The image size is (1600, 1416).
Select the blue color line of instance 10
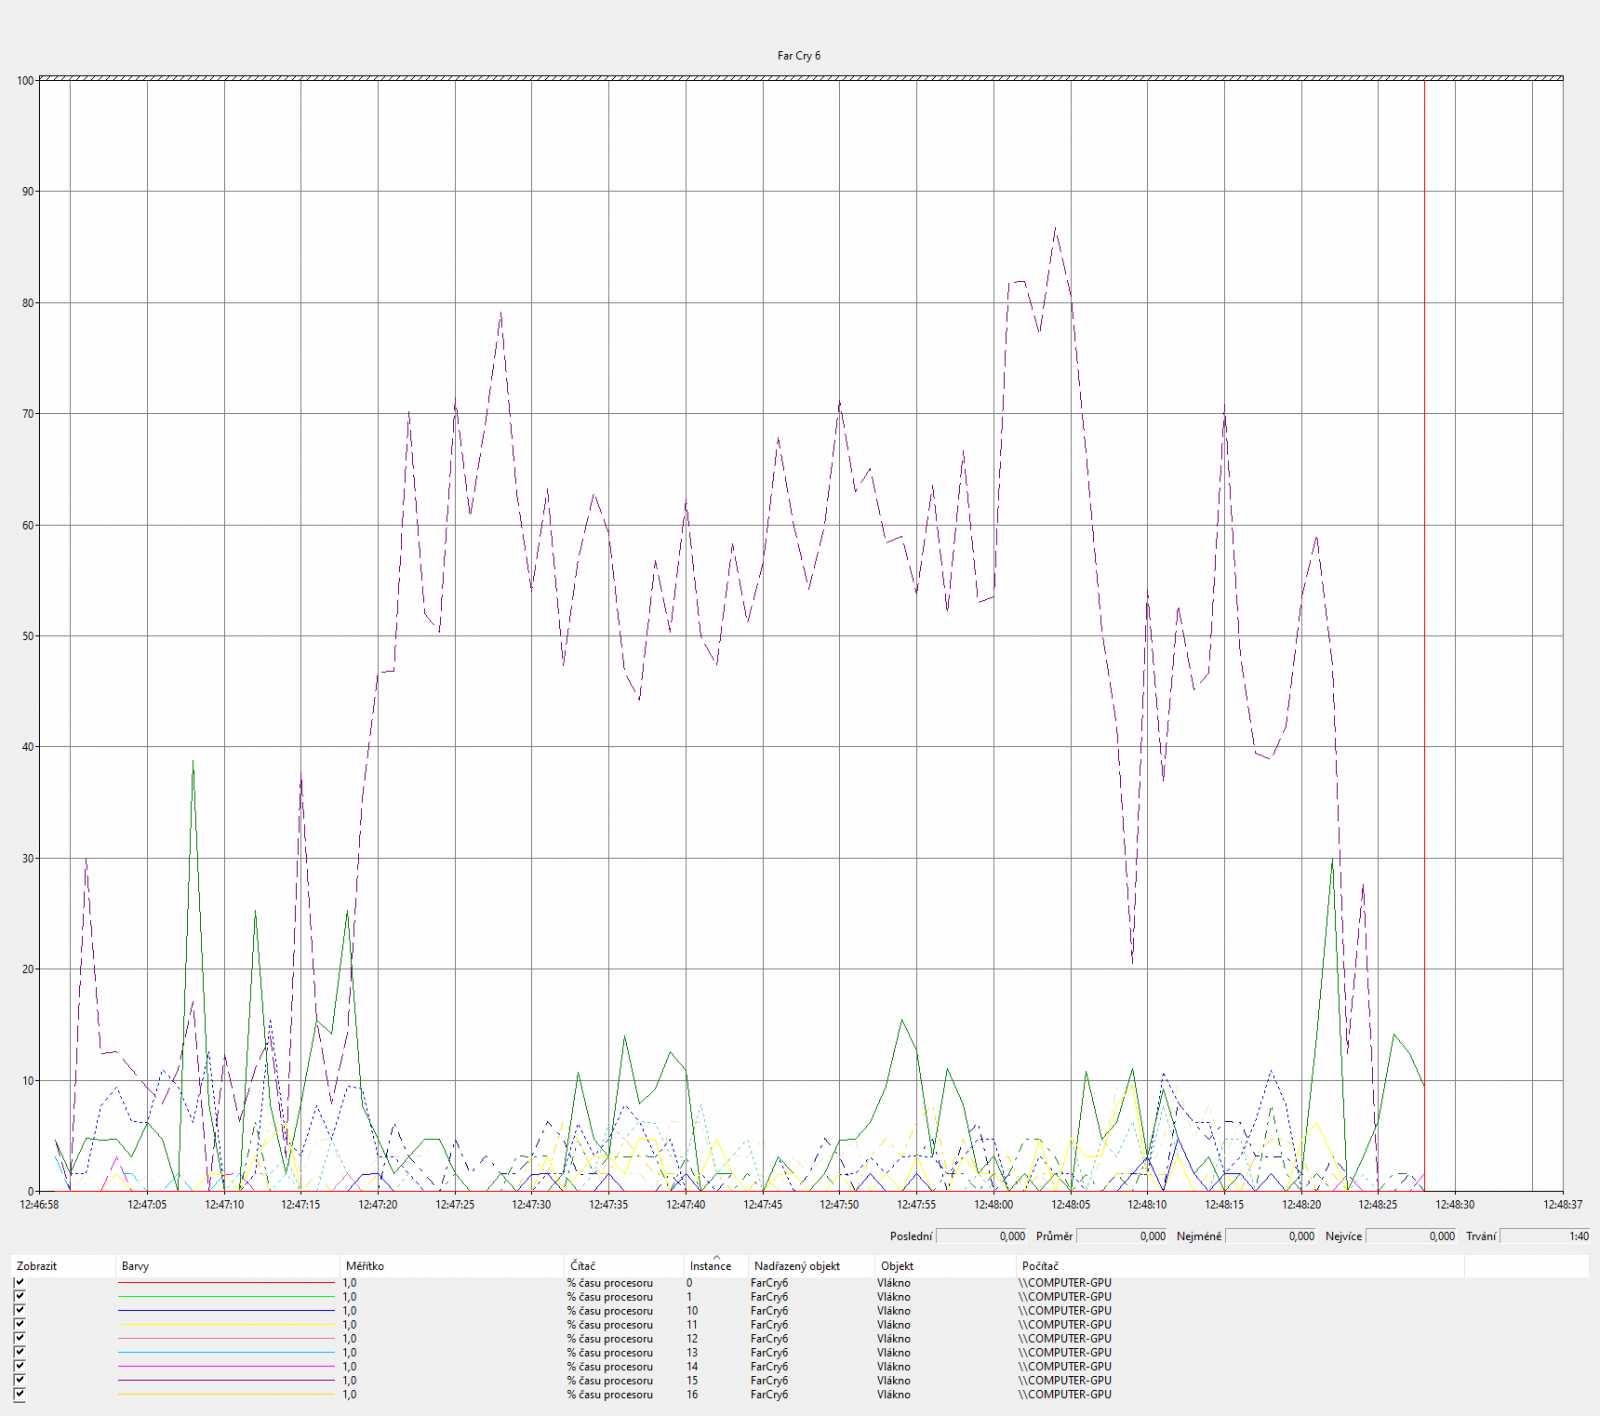pos(227,1310)
